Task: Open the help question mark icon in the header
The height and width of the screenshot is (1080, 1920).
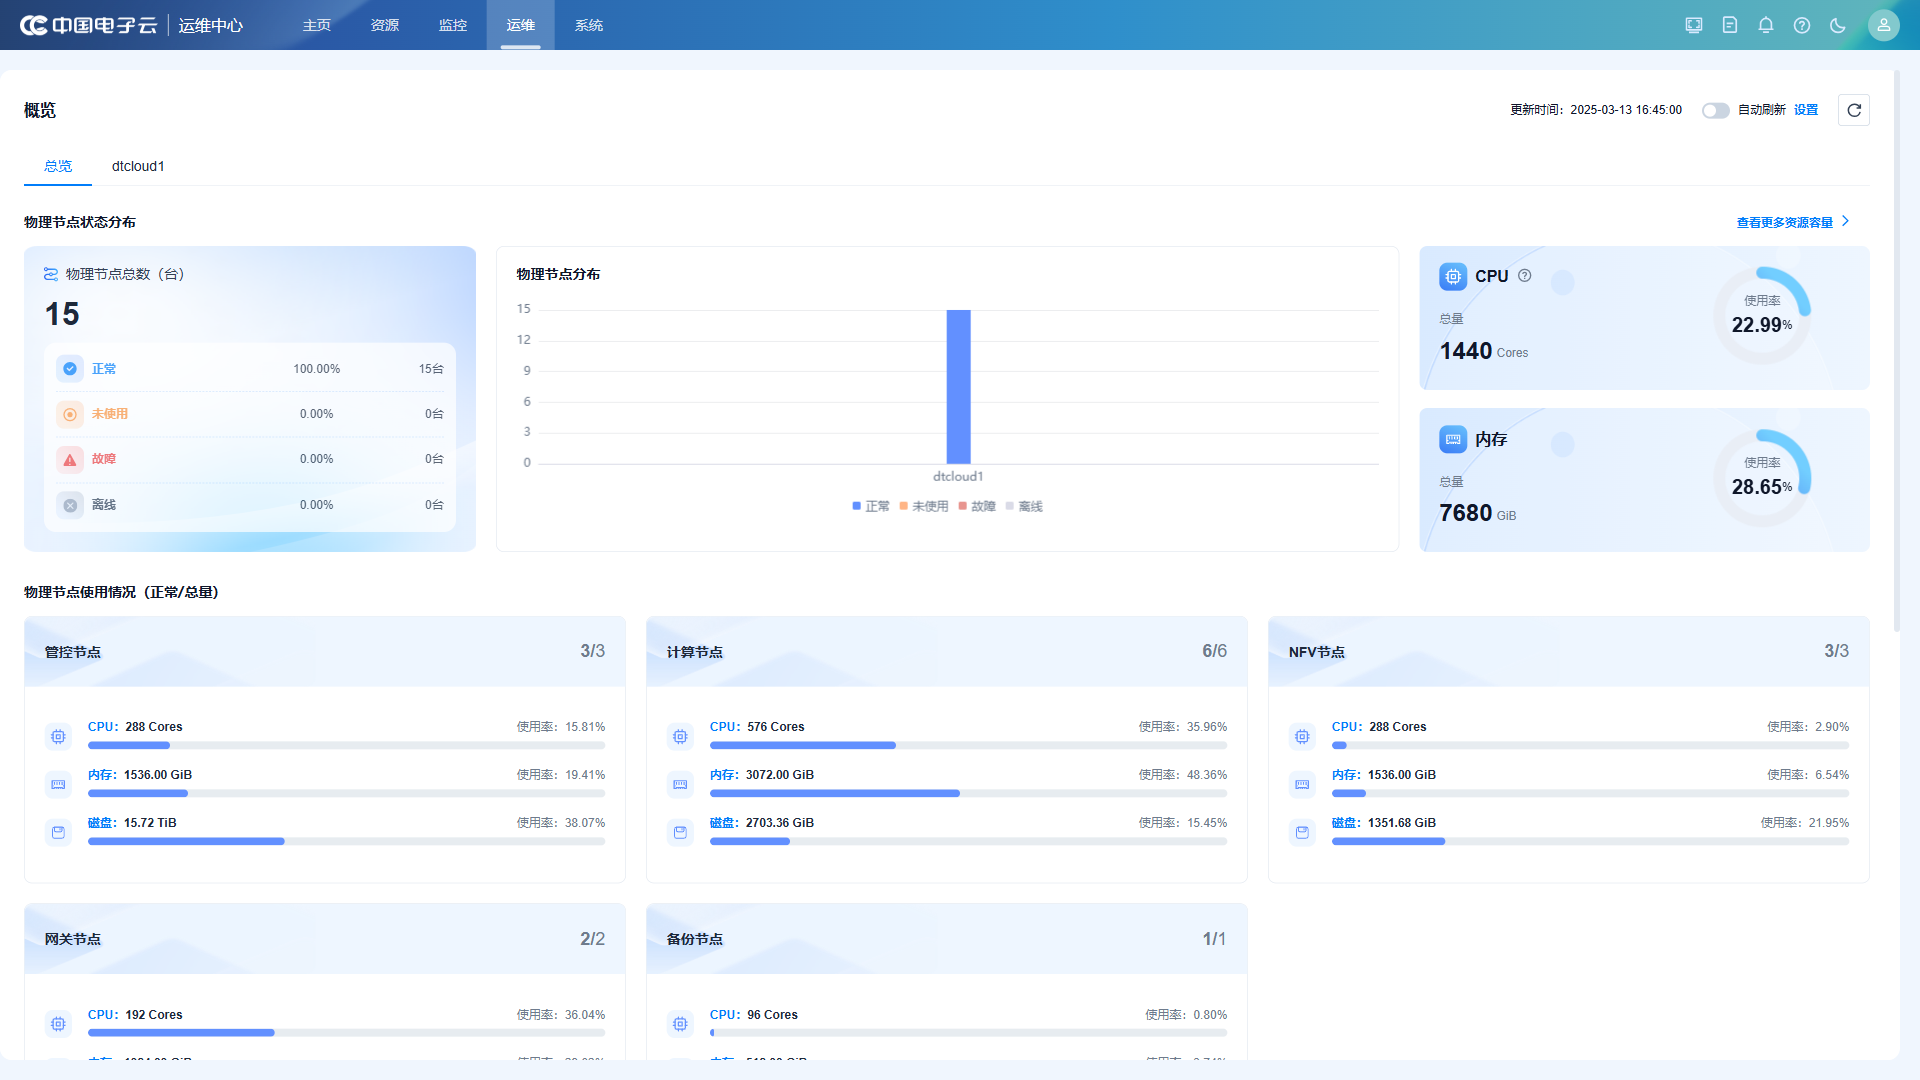Action: click(1802, 25)
